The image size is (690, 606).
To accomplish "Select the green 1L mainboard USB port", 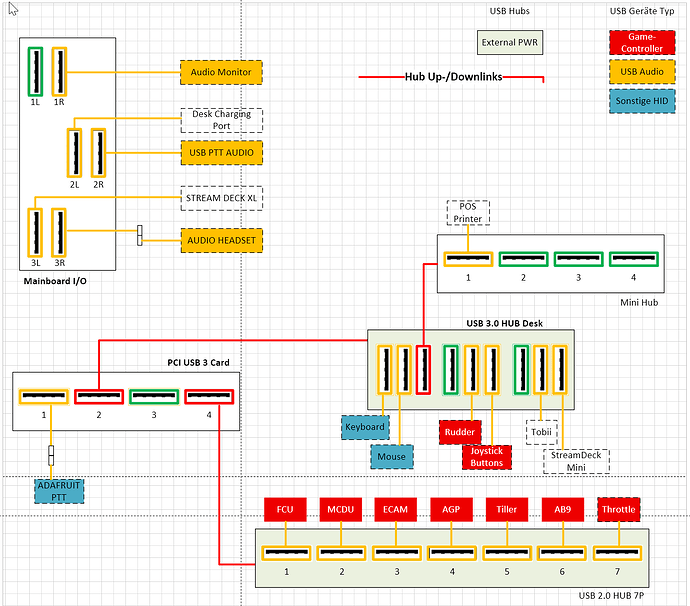I will pyautogui.click(x=35, y=72).
